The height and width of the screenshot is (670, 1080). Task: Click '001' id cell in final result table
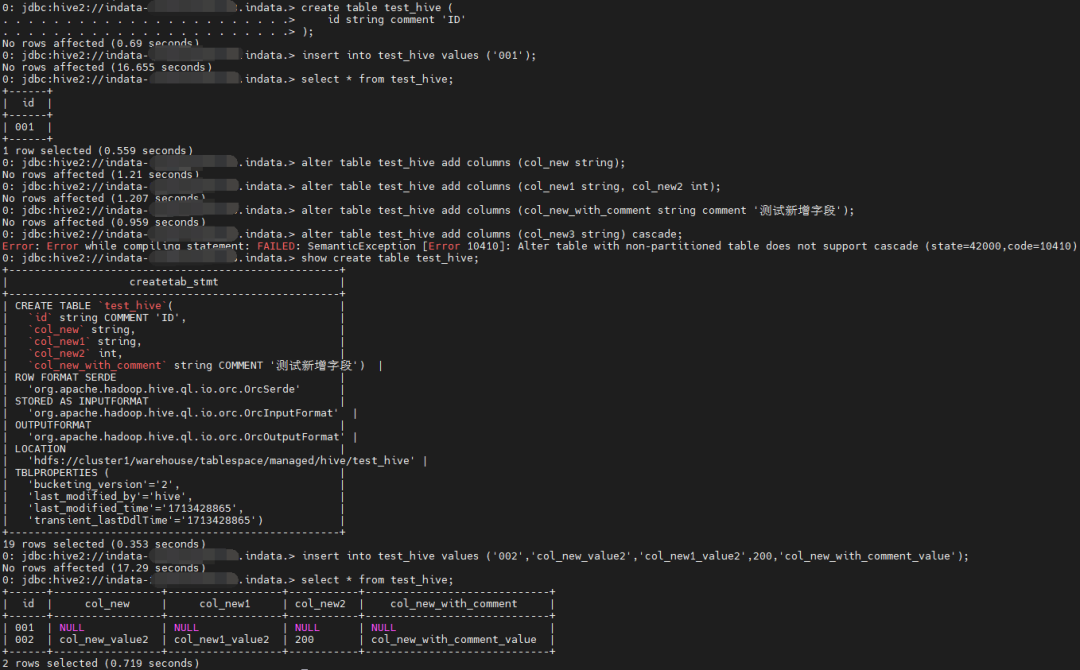(24, 628)
